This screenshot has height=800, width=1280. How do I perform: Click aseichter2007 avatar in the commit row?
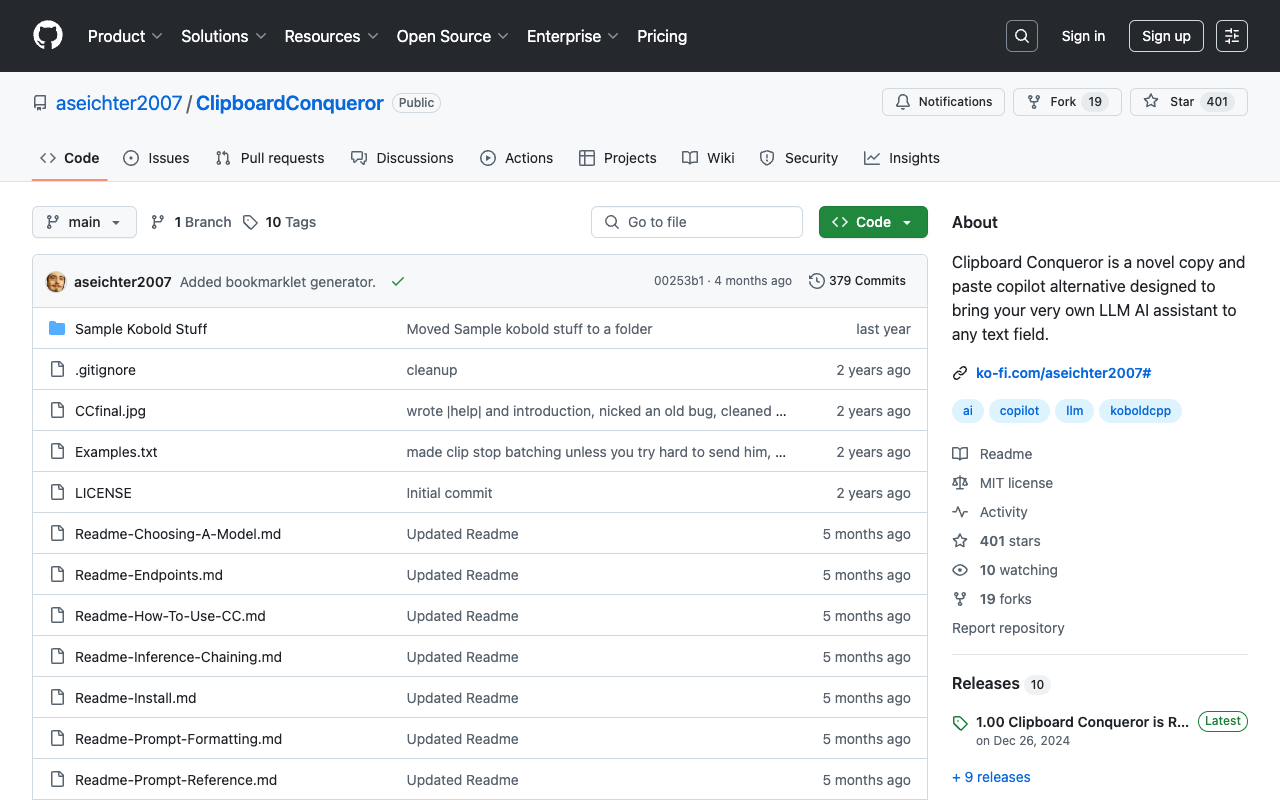56,282
